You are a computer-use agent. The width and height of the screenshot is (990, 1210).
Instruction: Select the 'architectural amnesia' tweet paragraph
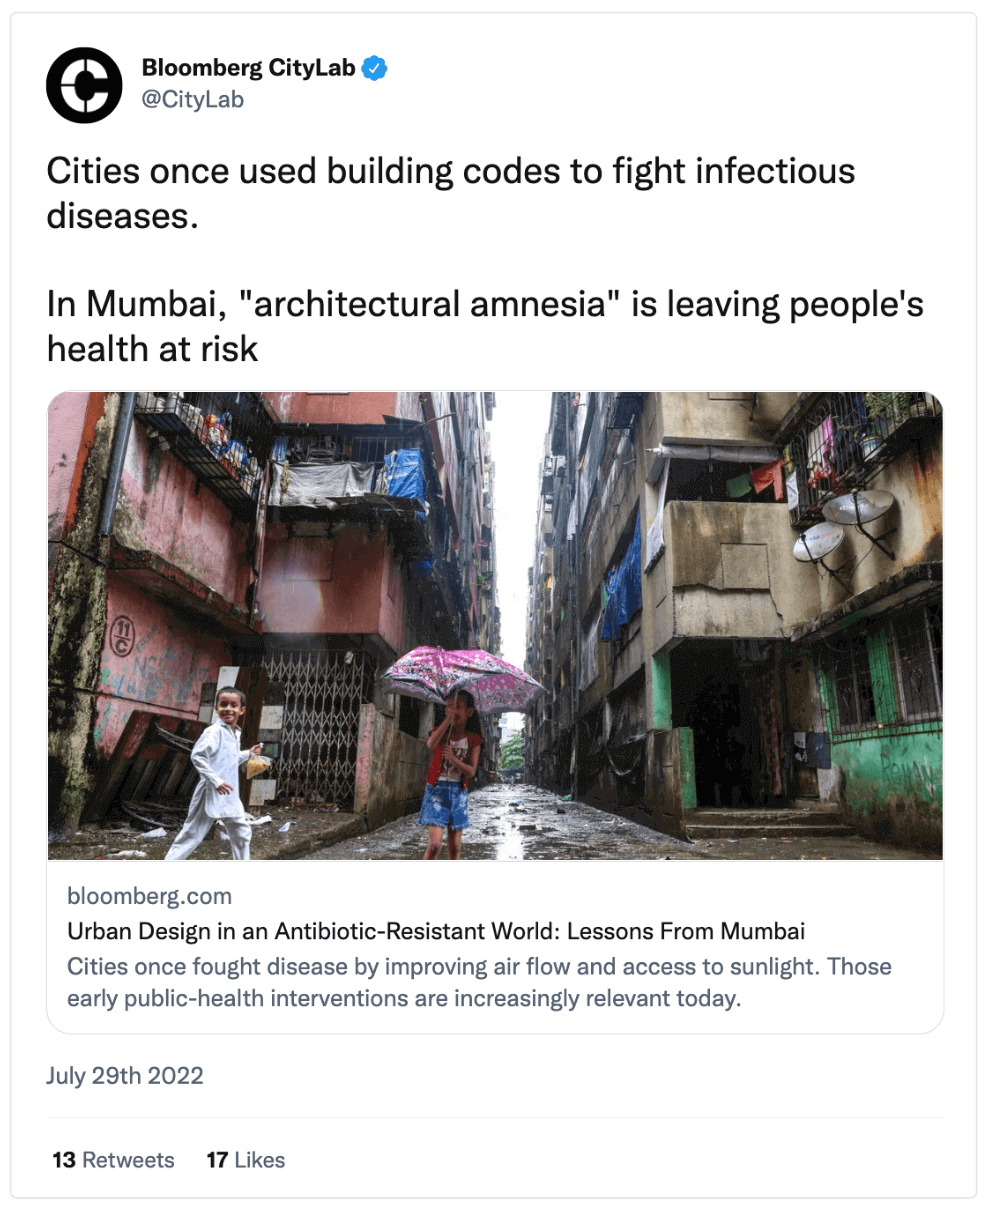click(x=485, y=325)
